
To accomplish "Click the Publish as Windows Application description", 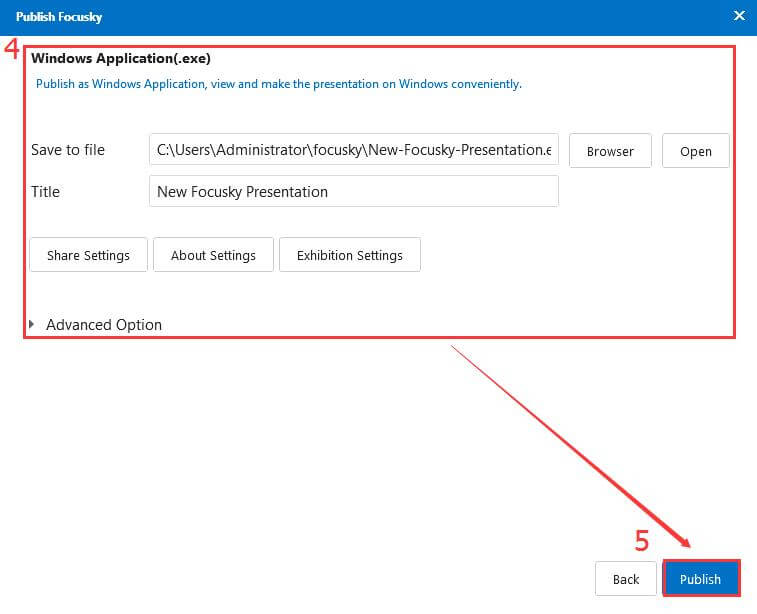I will click(279, 84).
